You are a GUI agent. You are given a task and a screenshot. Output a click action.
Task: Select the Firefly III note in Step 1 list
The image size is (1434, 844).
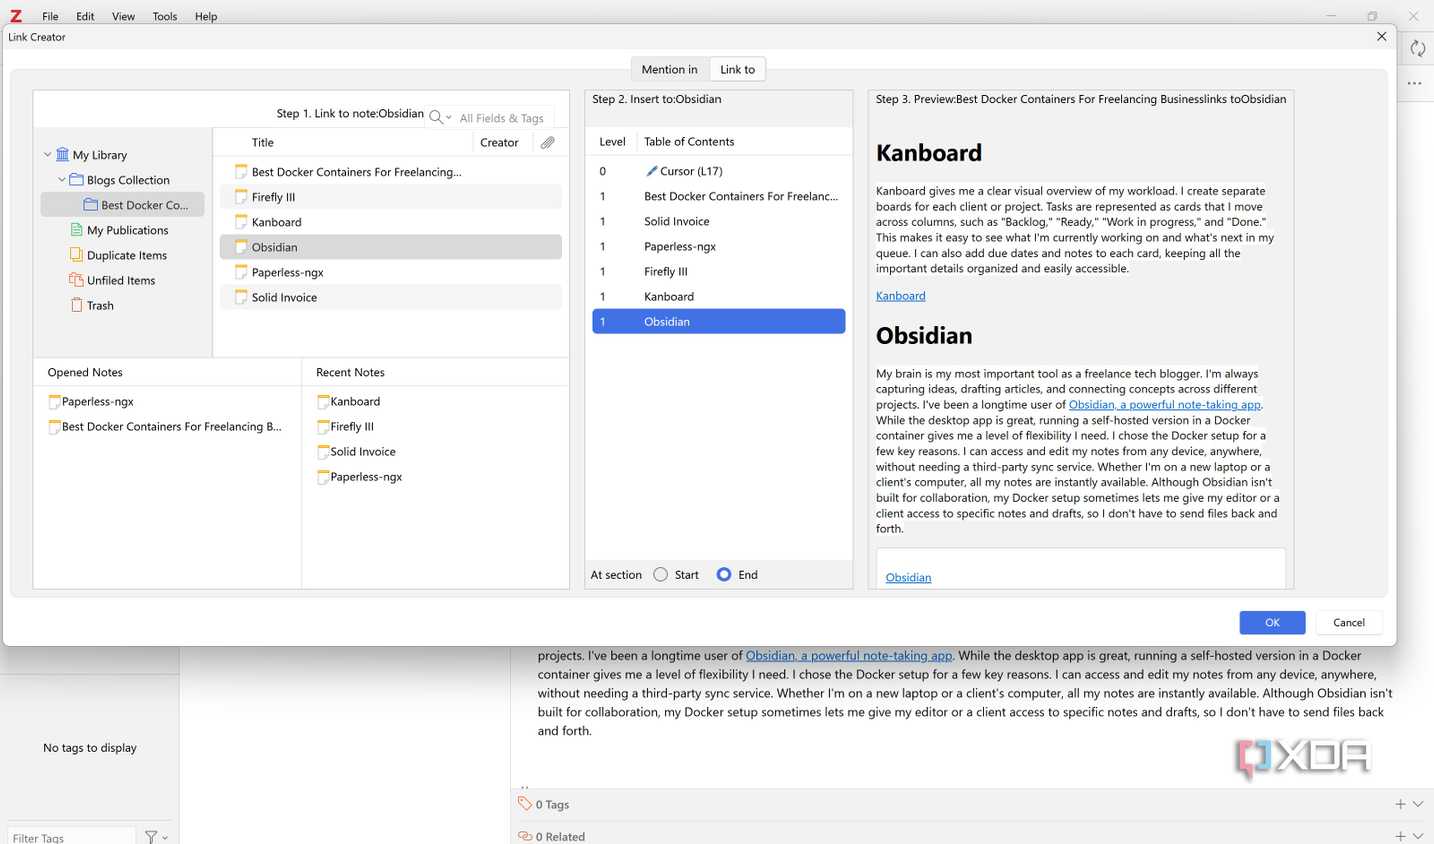[391, 197]
